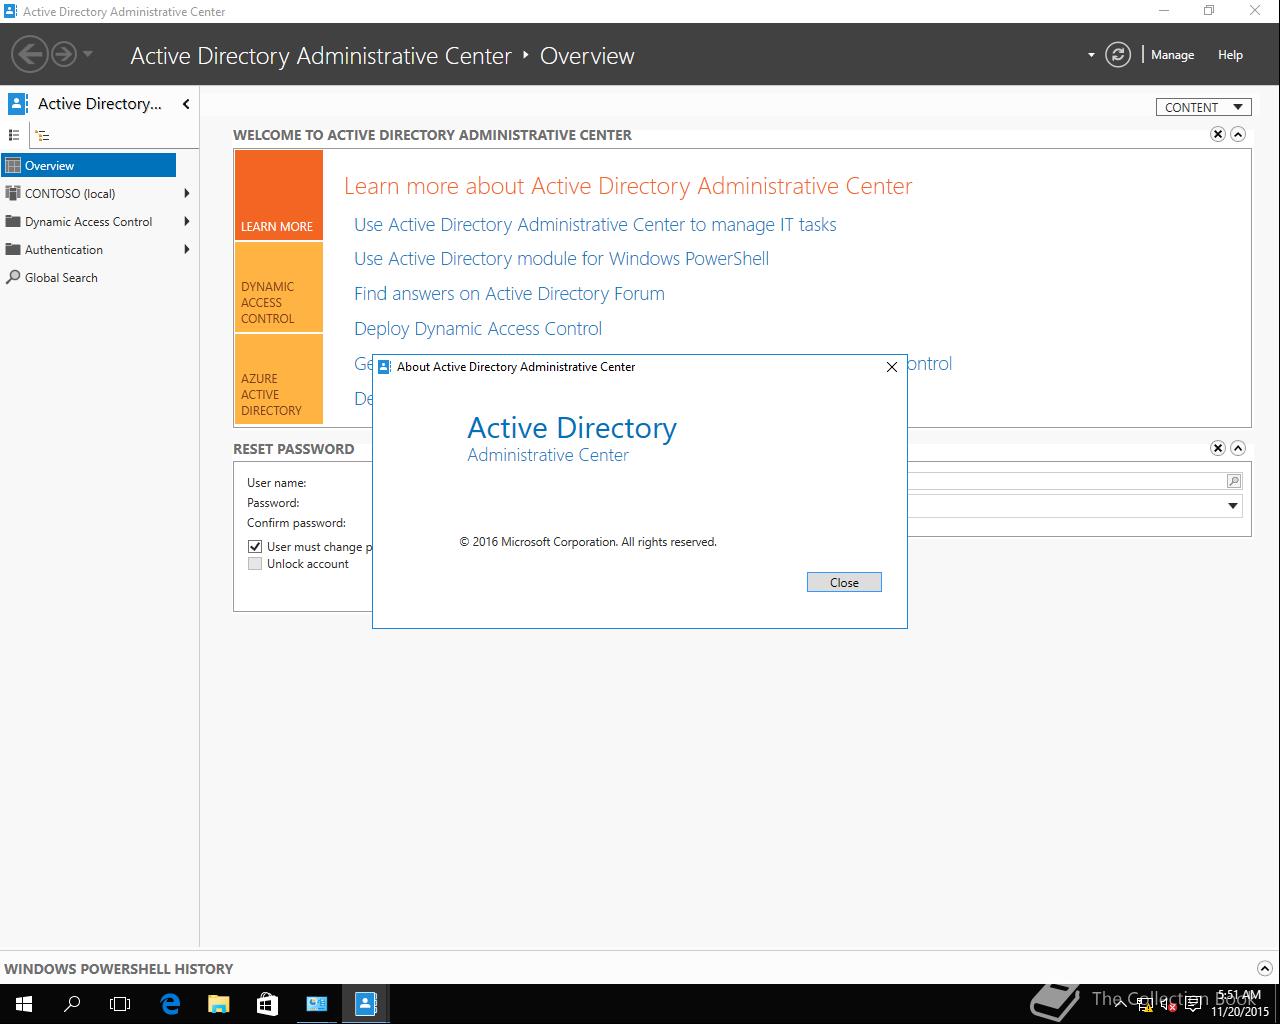Select the AZURE ACTIVE DIRECTORY tile
Image resolution: width=1280 pixels, height=1024 pixels.
coord(279,379)
